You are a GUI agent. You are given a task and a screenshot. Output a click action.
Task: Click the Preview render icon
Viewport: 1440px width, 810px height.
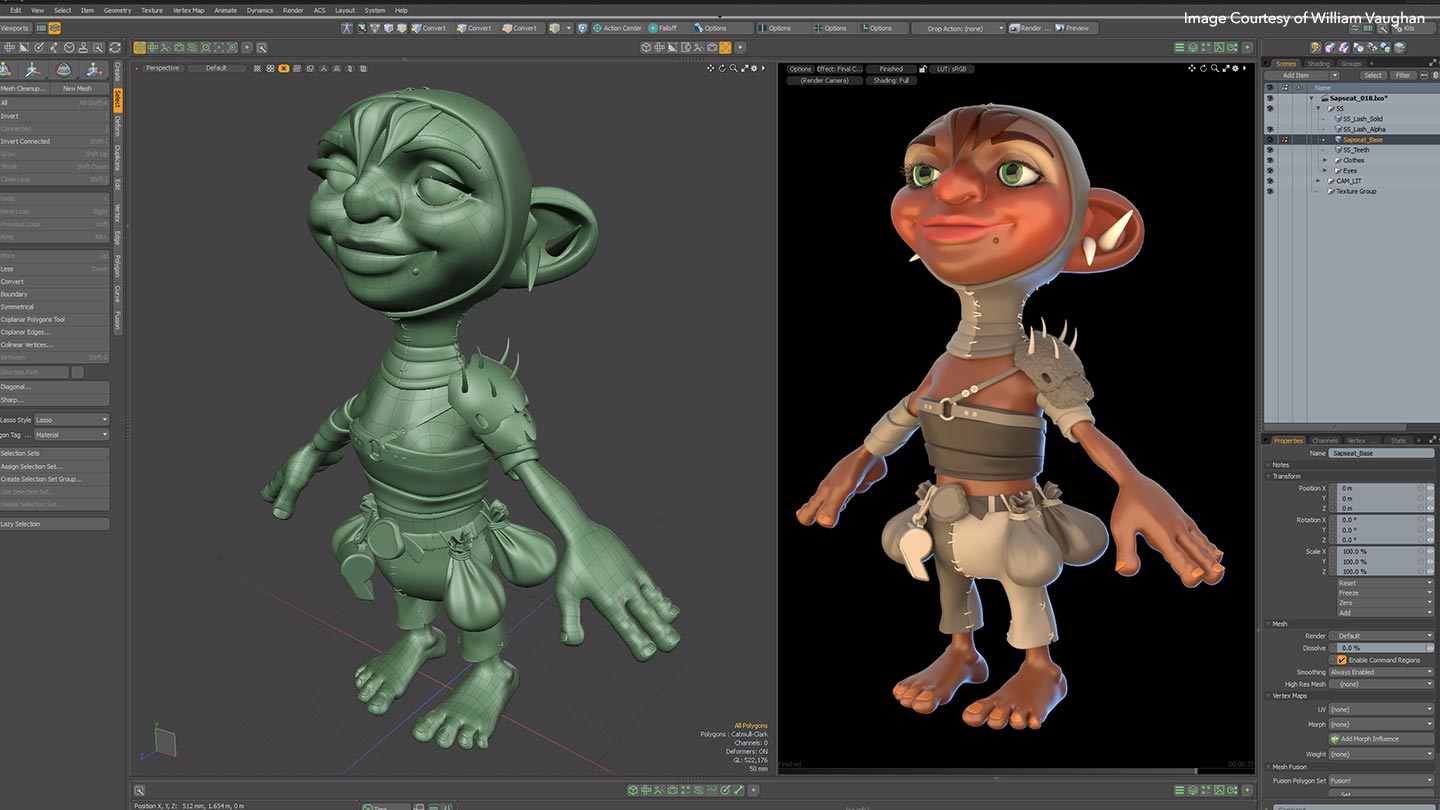coord(1061,28)
